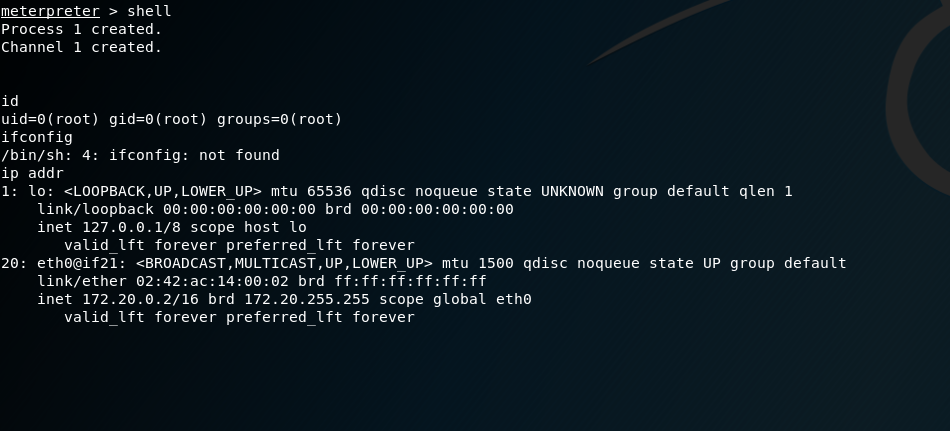
Task: Click the 'ifconfig' command line
Action: (x=37, y=138)
